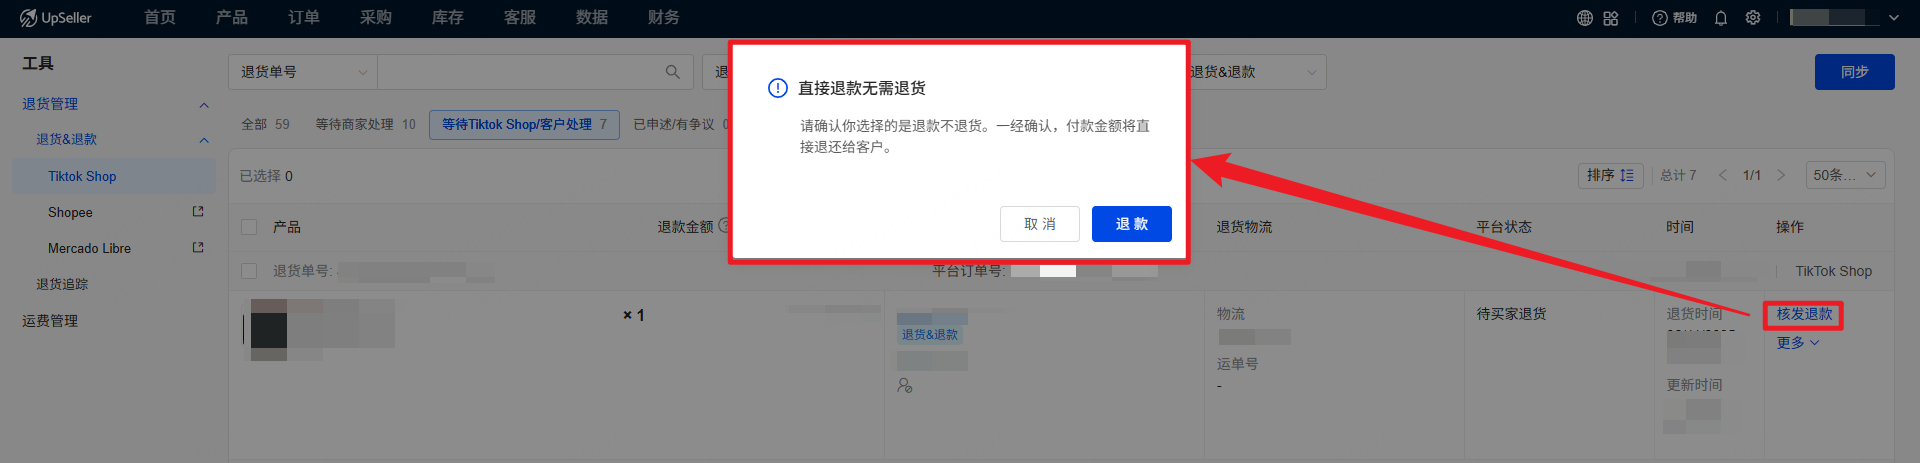This screenshot has height=463, width=1920.
Task: Collapse the 退货管理 sidebar section
Action: click(204, 104)
